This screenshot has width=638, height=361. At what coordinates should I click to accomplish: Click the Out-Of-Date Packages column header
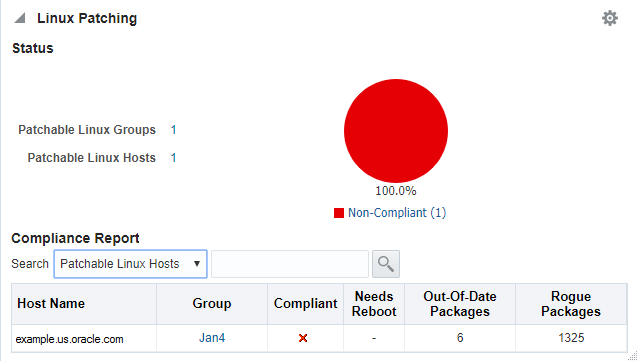[x=460, y=304]
